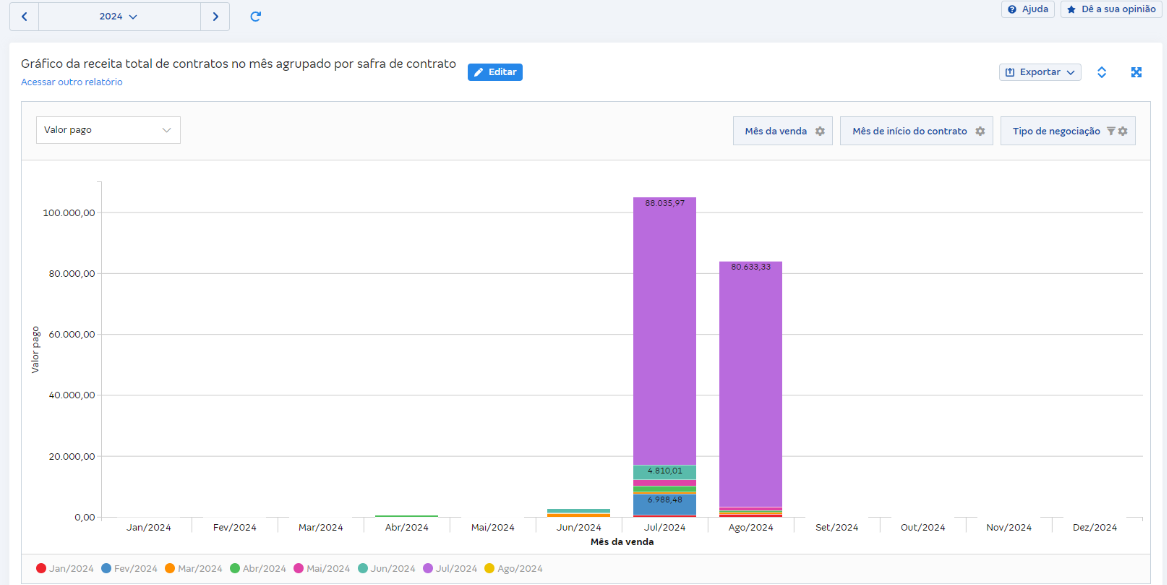
Task: Open gear settings for Mês de início do contrato
Action: [x=980, y=131]
